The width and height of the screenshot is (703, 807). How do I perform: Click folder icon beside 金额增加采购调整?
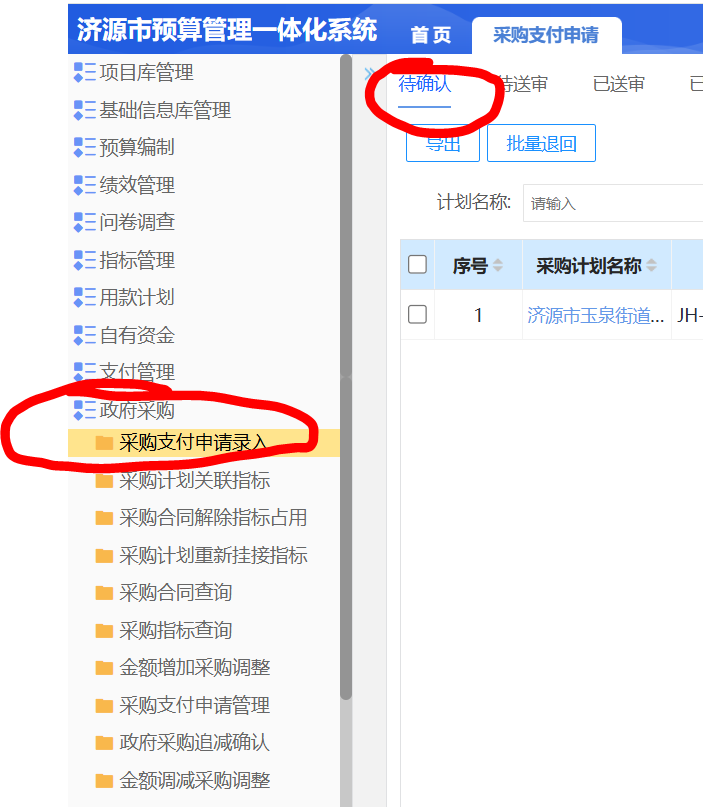104,668
